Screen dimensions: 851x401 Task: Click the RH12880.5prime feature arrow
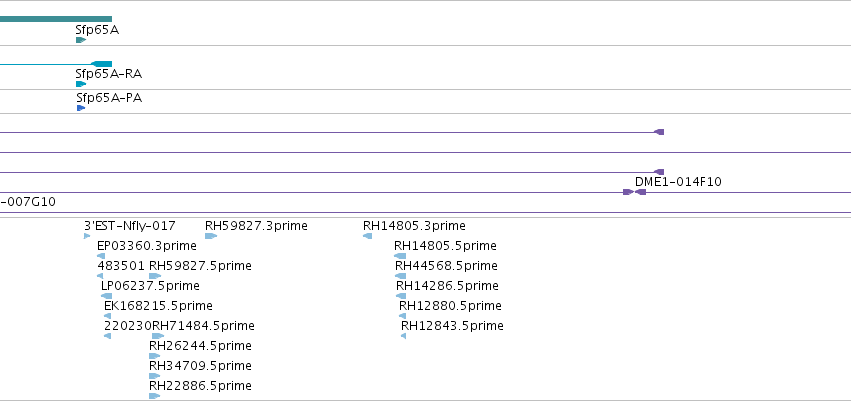pyautogui.click(x=403, y=316)
